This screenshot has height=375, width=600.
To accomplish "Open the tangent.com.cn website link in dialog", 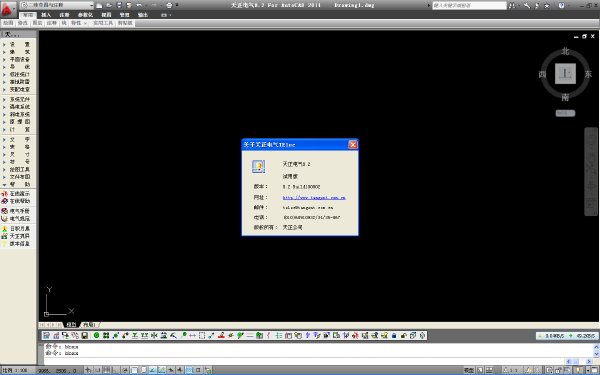I will 314,198.
